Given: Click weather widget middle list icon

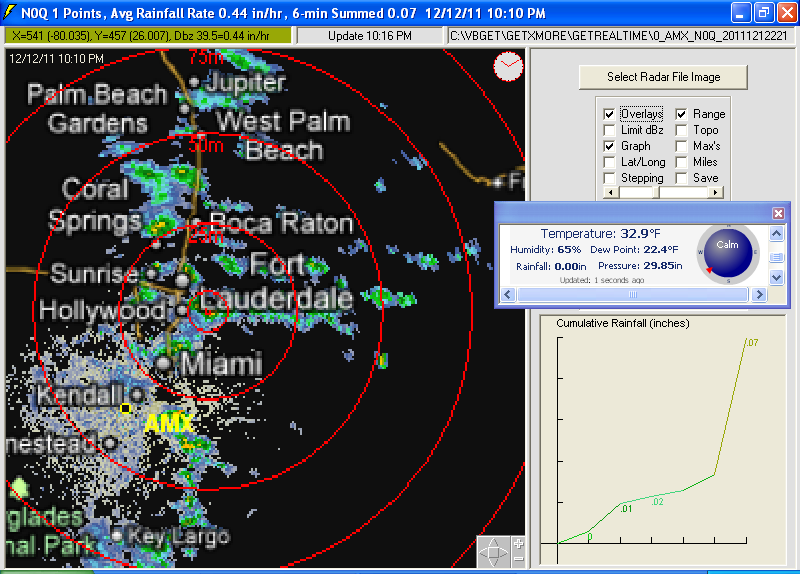Looking at the screenshot, I should 777,257.
